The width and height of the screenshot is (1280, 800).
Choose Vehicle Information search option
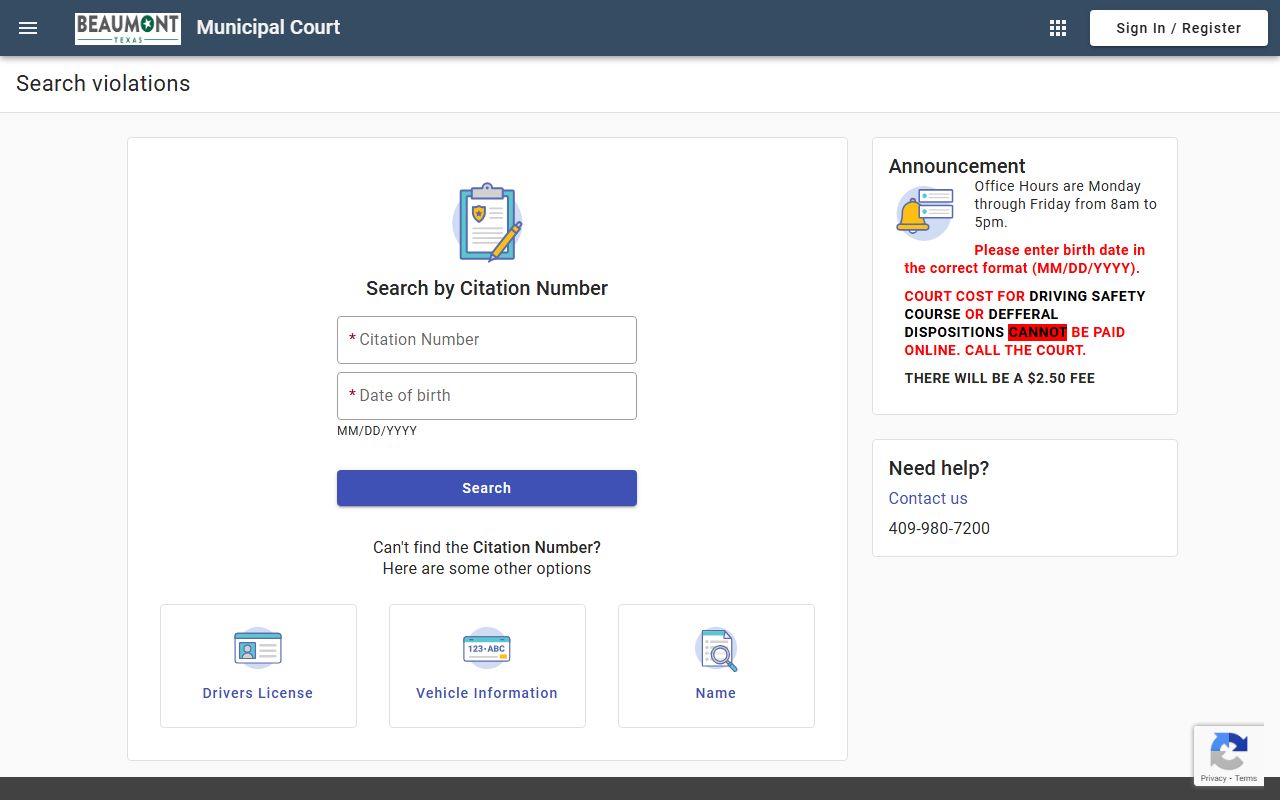click(487, 666)
